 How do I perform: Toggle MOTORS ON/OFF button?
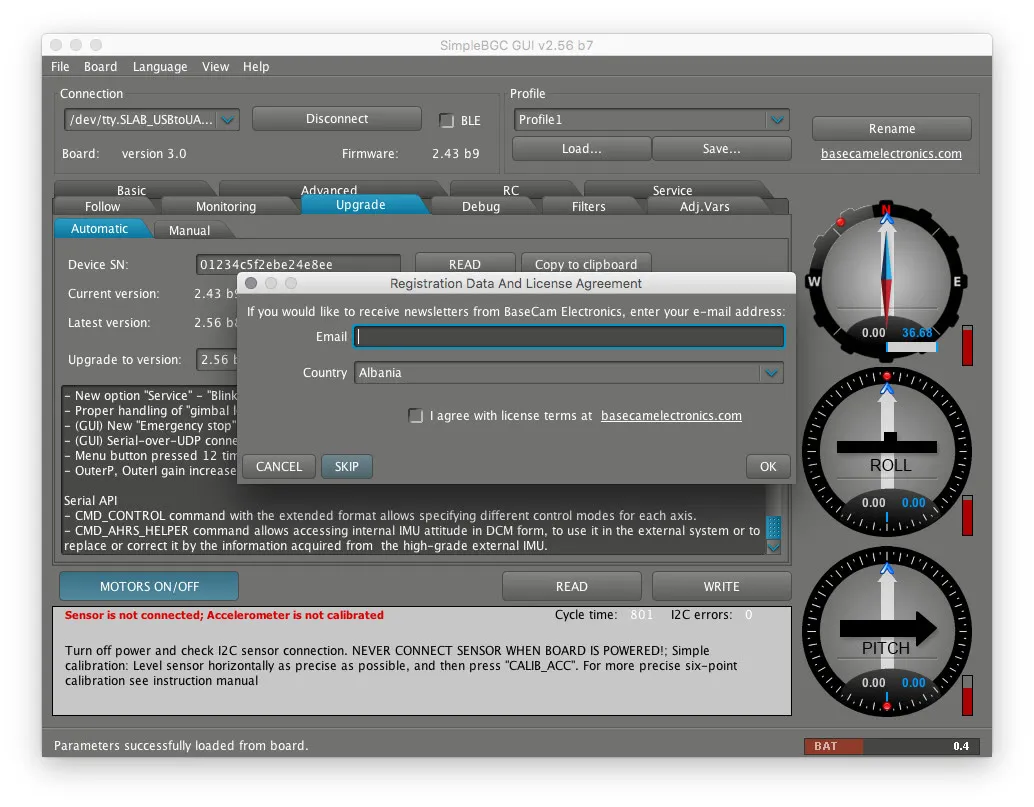pyautogui.click(x=149, y=586)
